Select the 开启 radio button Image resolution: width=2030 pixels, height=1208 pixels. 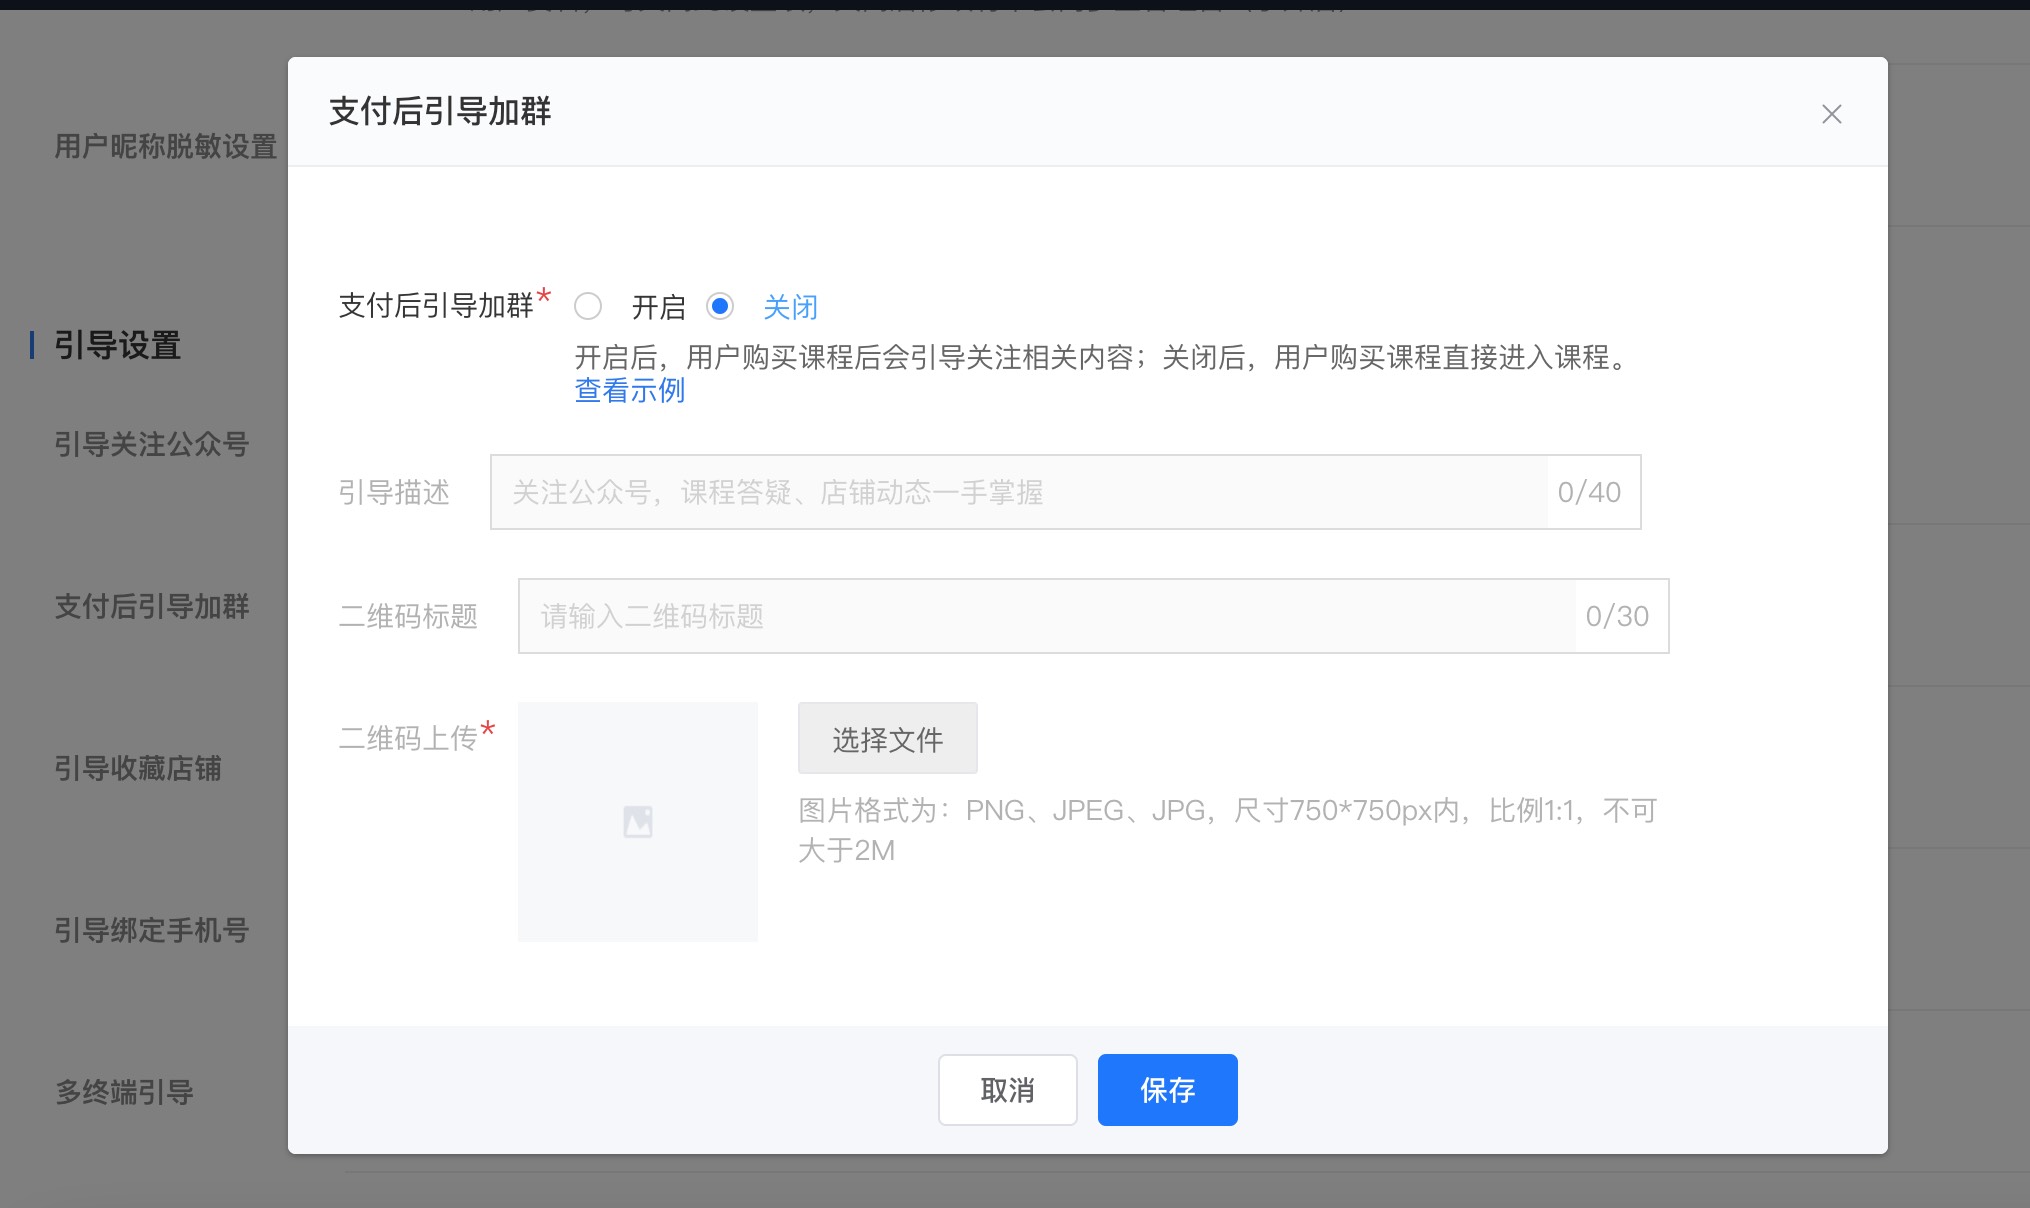(x=588, y=306)
